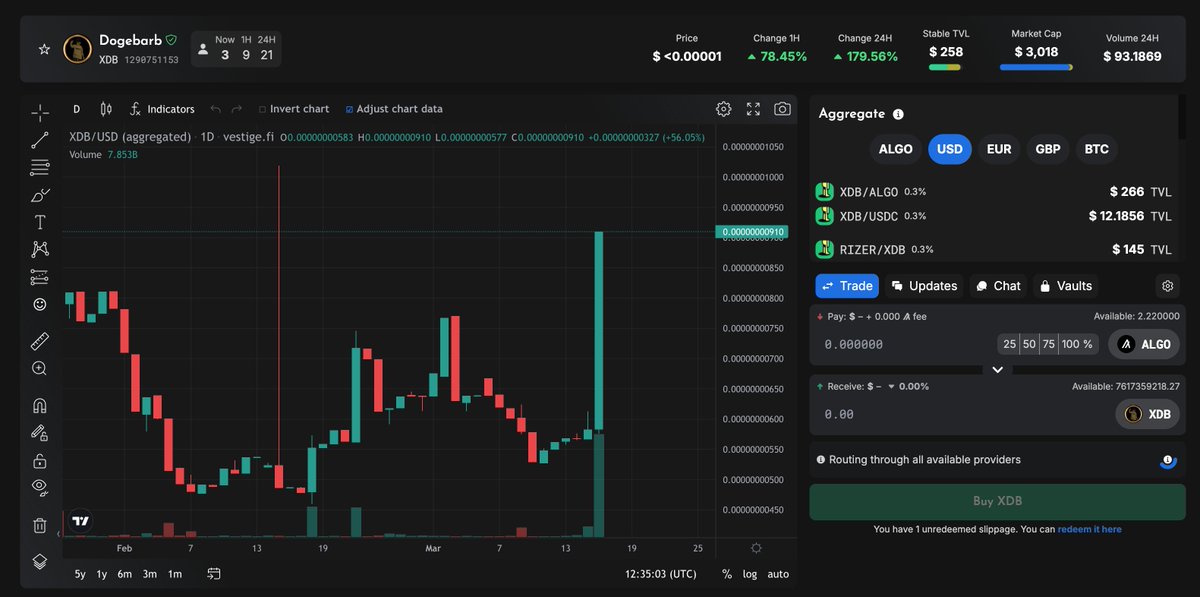Image resolution: width=1200 pixels, height=597 pixels.
Task: Set pay amount to 25 percent
Action: tap(1010, 344)
